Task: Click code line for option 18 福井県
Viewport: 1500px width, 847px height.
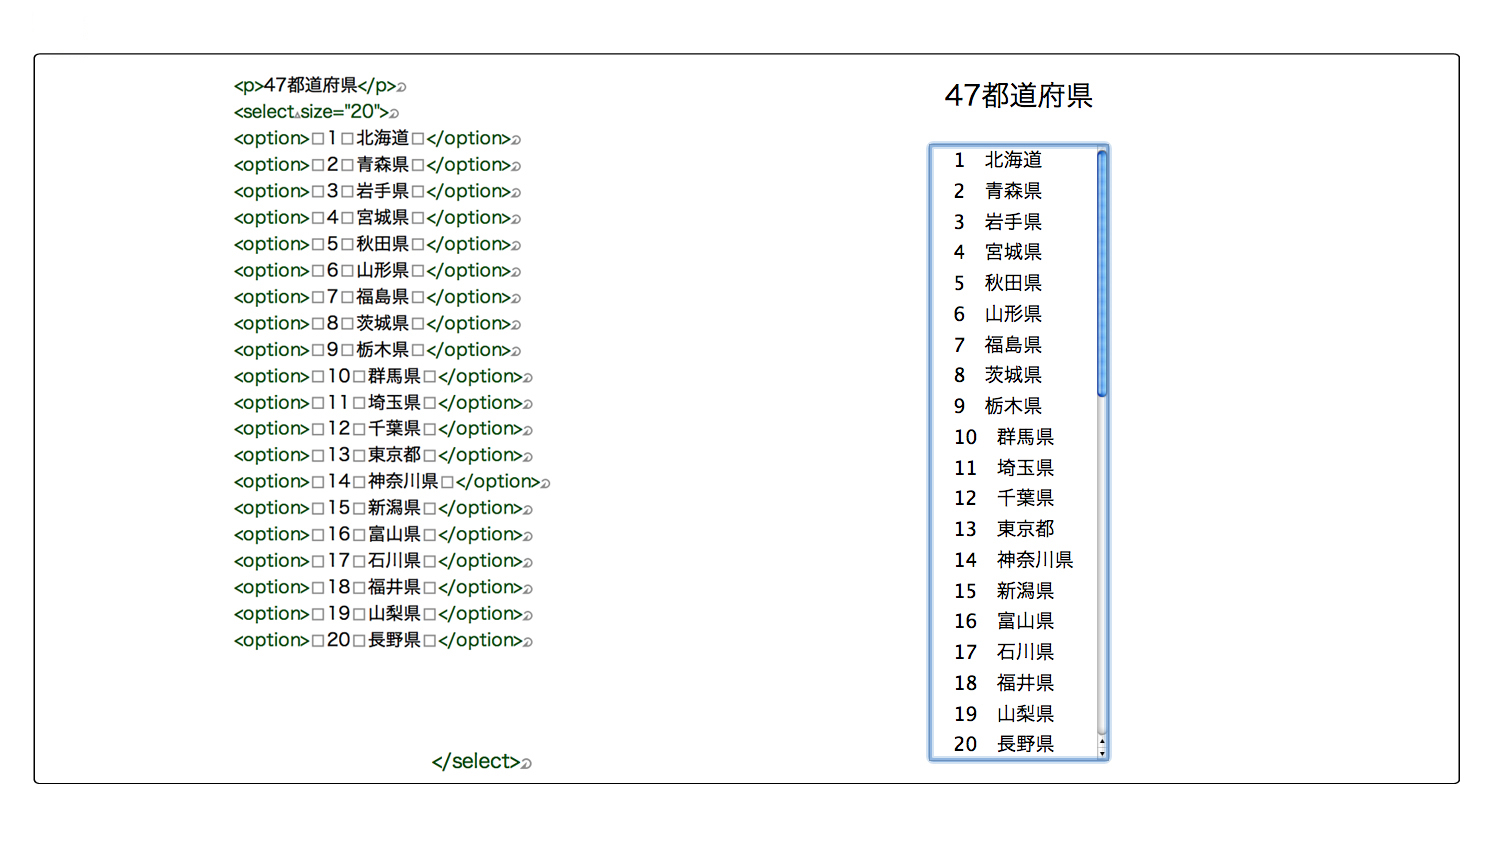Action: [x=383, y=588]
